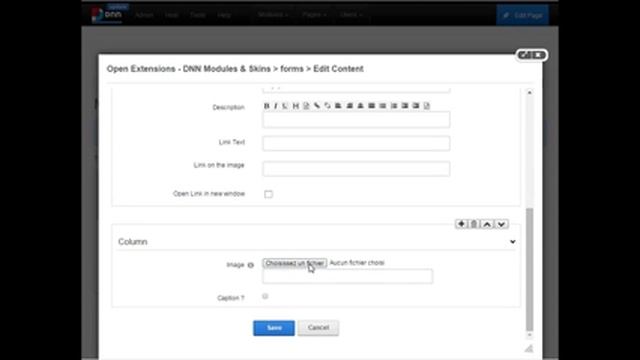Toggle the Caption checkbox
The height and width of the screenshot is (360, 640).
265,296
